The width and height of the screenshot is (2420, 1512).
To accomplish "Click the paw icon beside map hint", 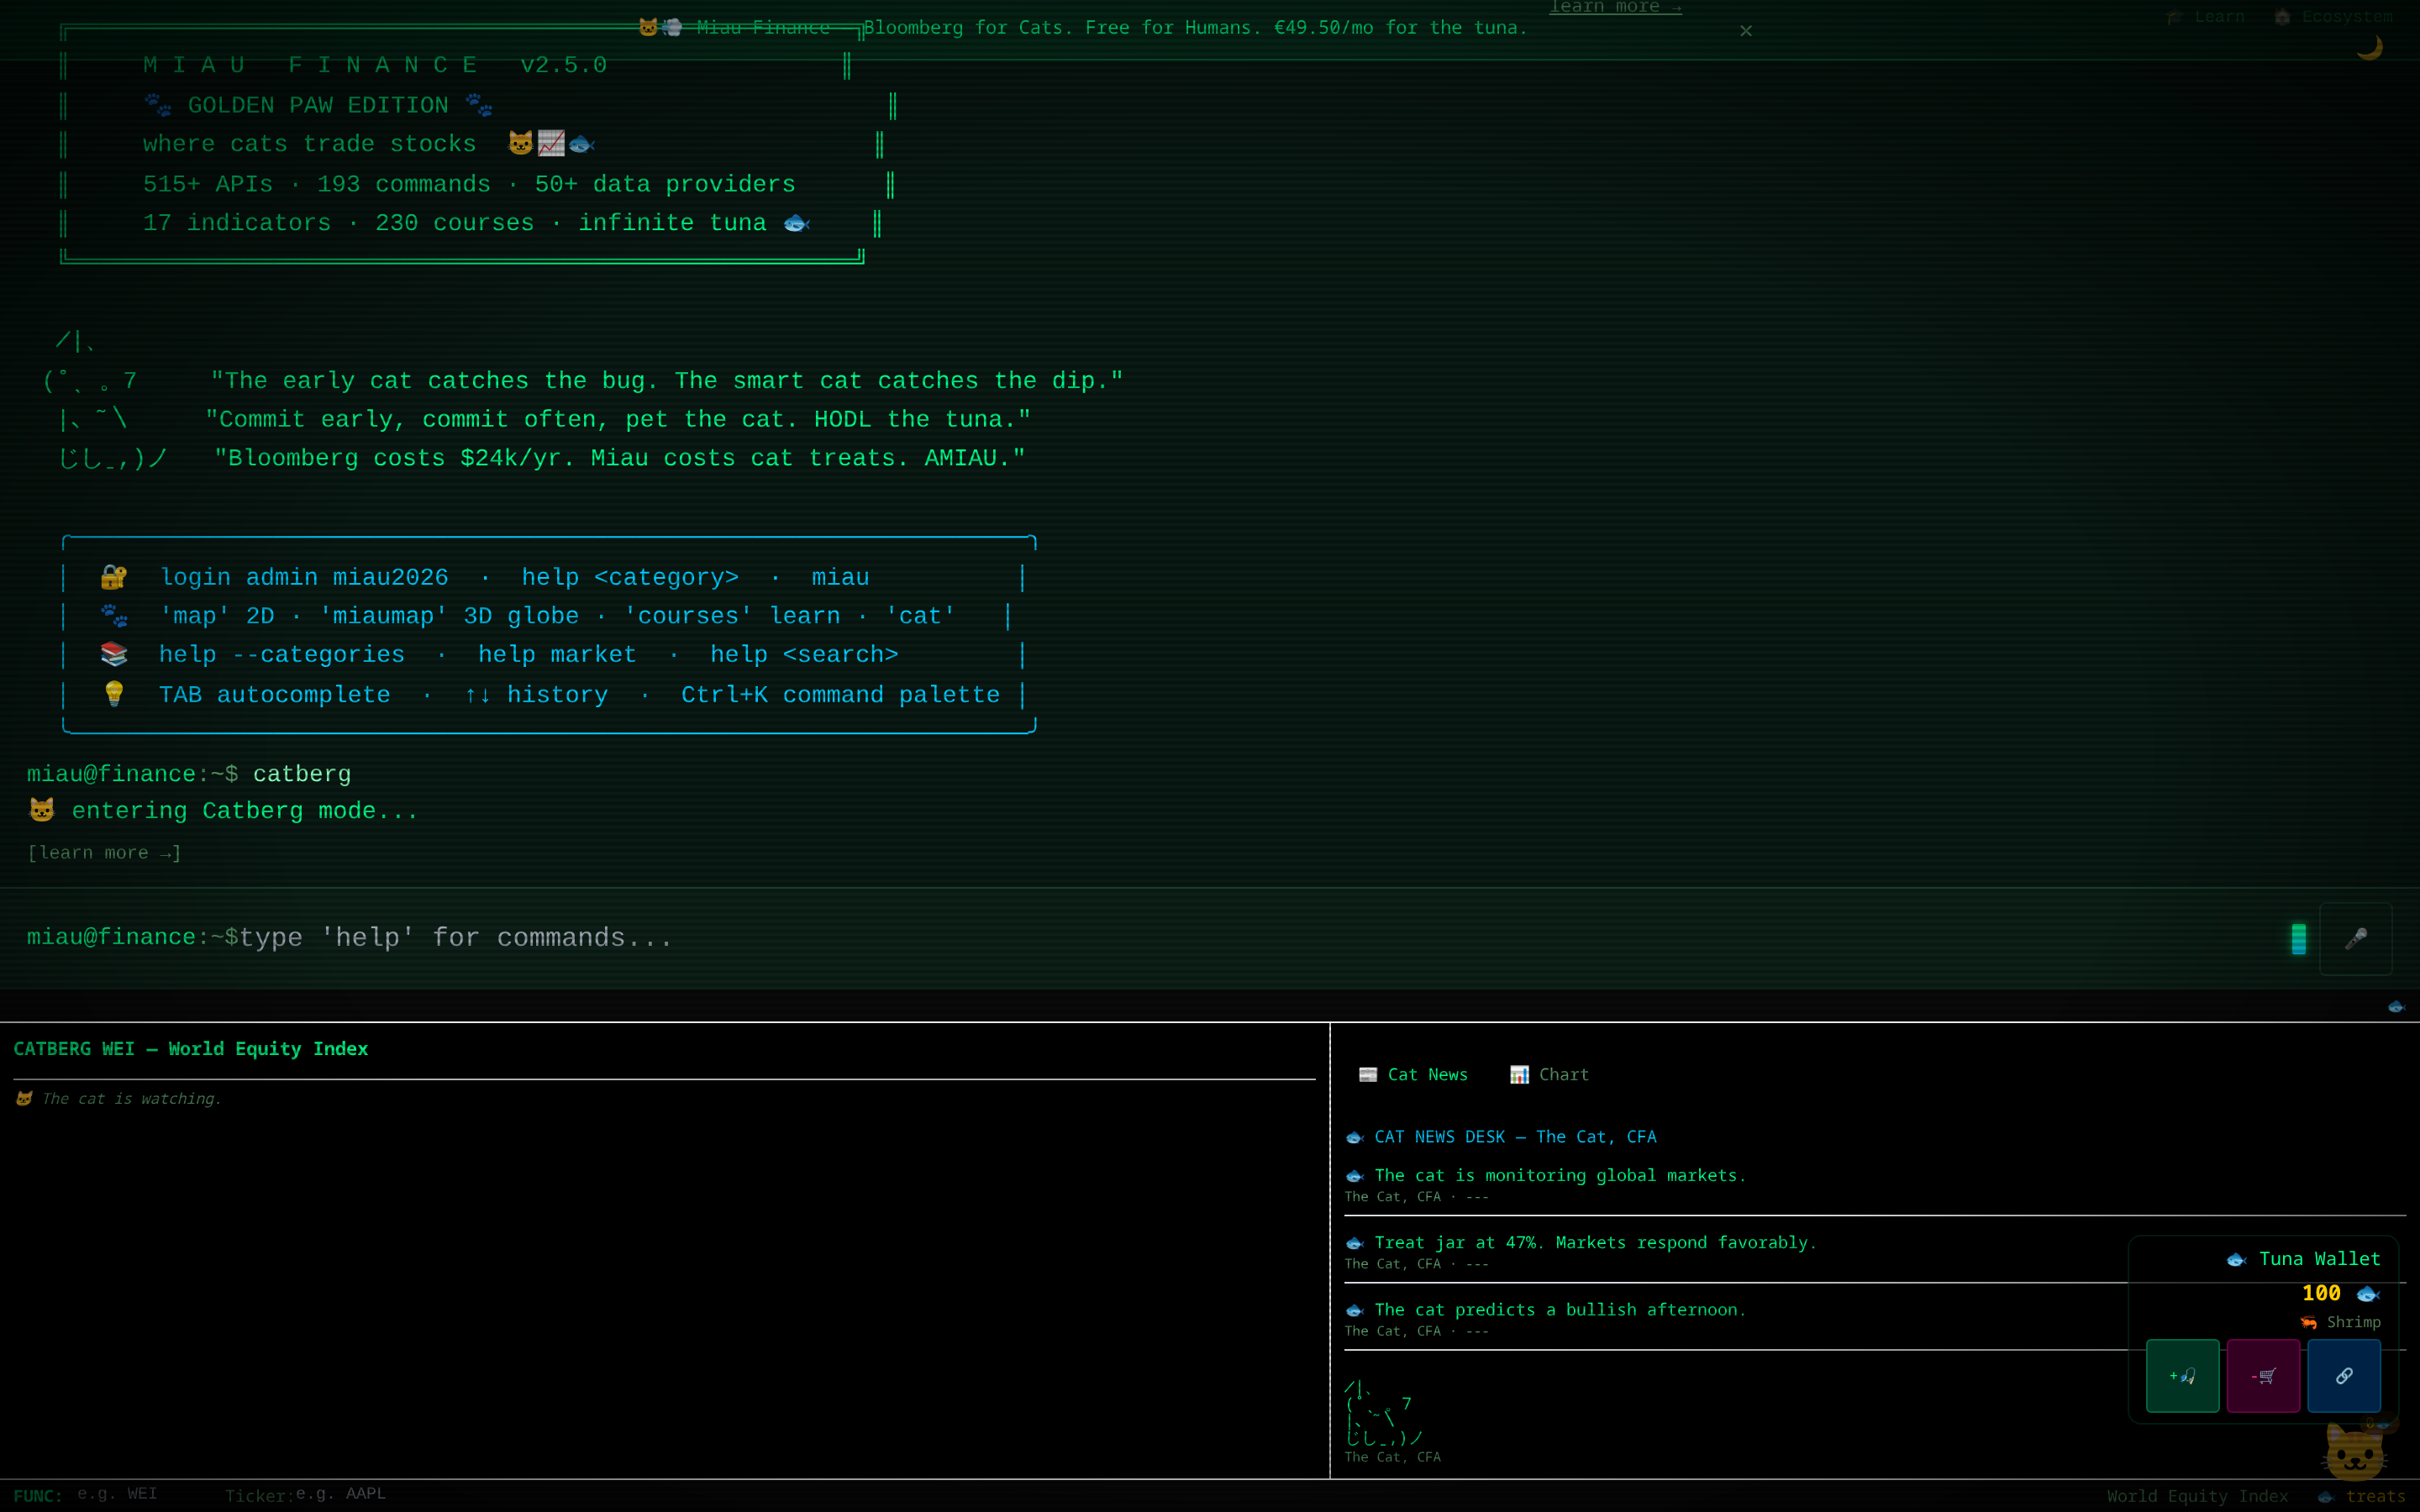I will pyautogui.click(x=114, y=616).
